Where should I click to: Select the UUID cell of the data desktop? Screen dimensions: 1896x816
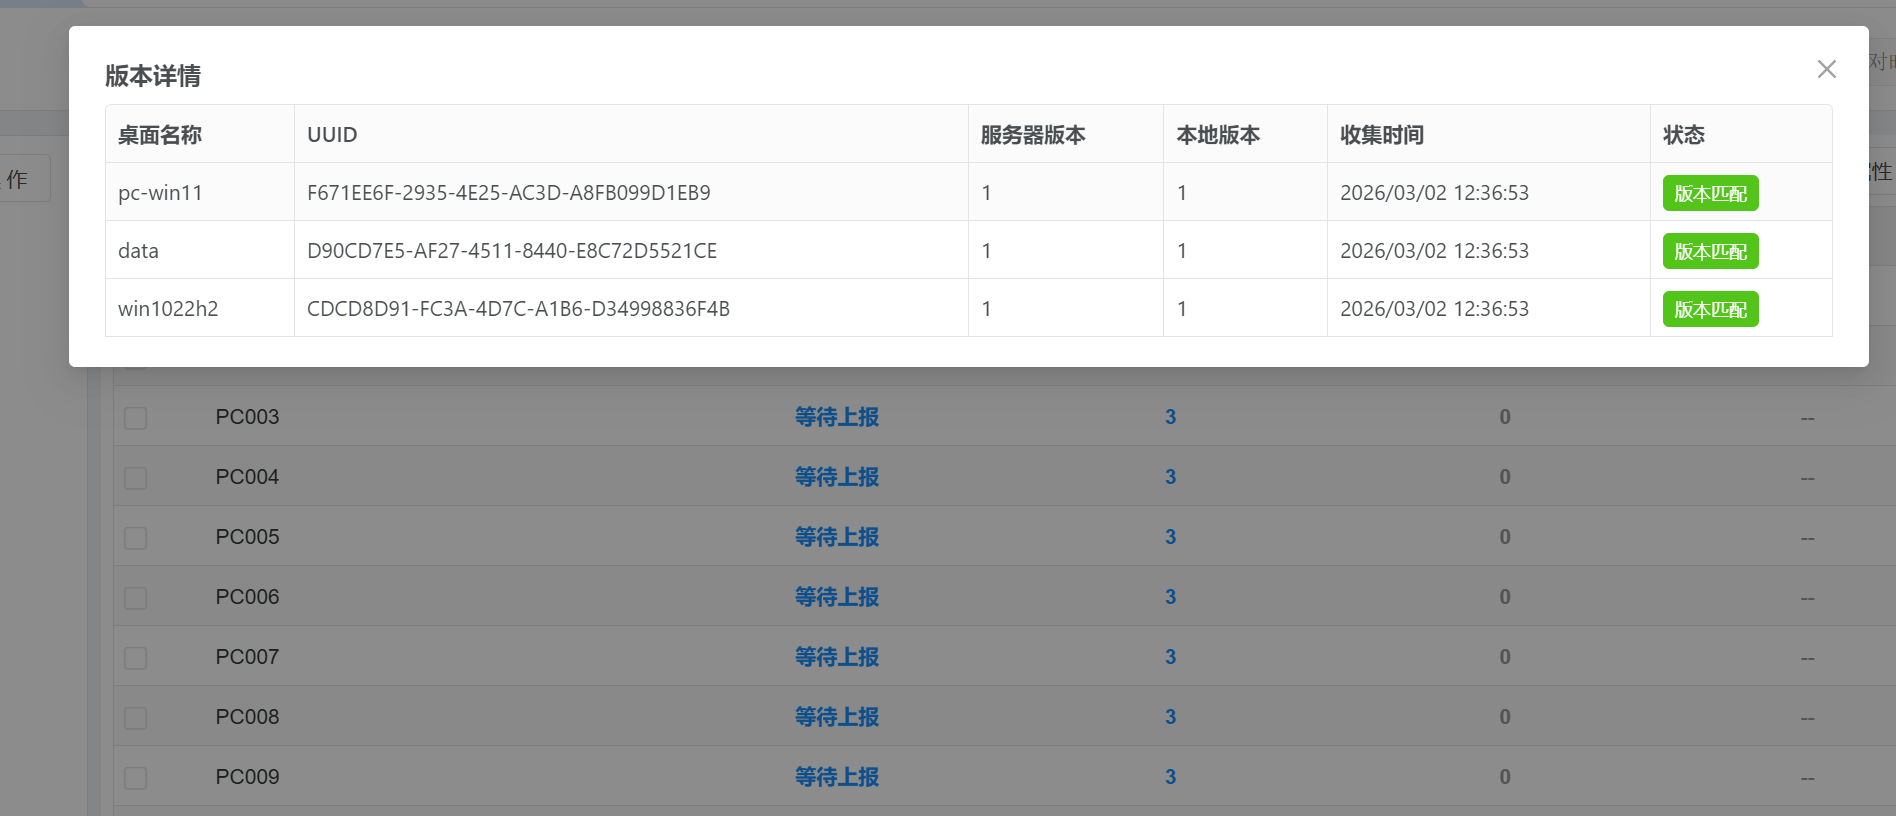tap(511, 251)
